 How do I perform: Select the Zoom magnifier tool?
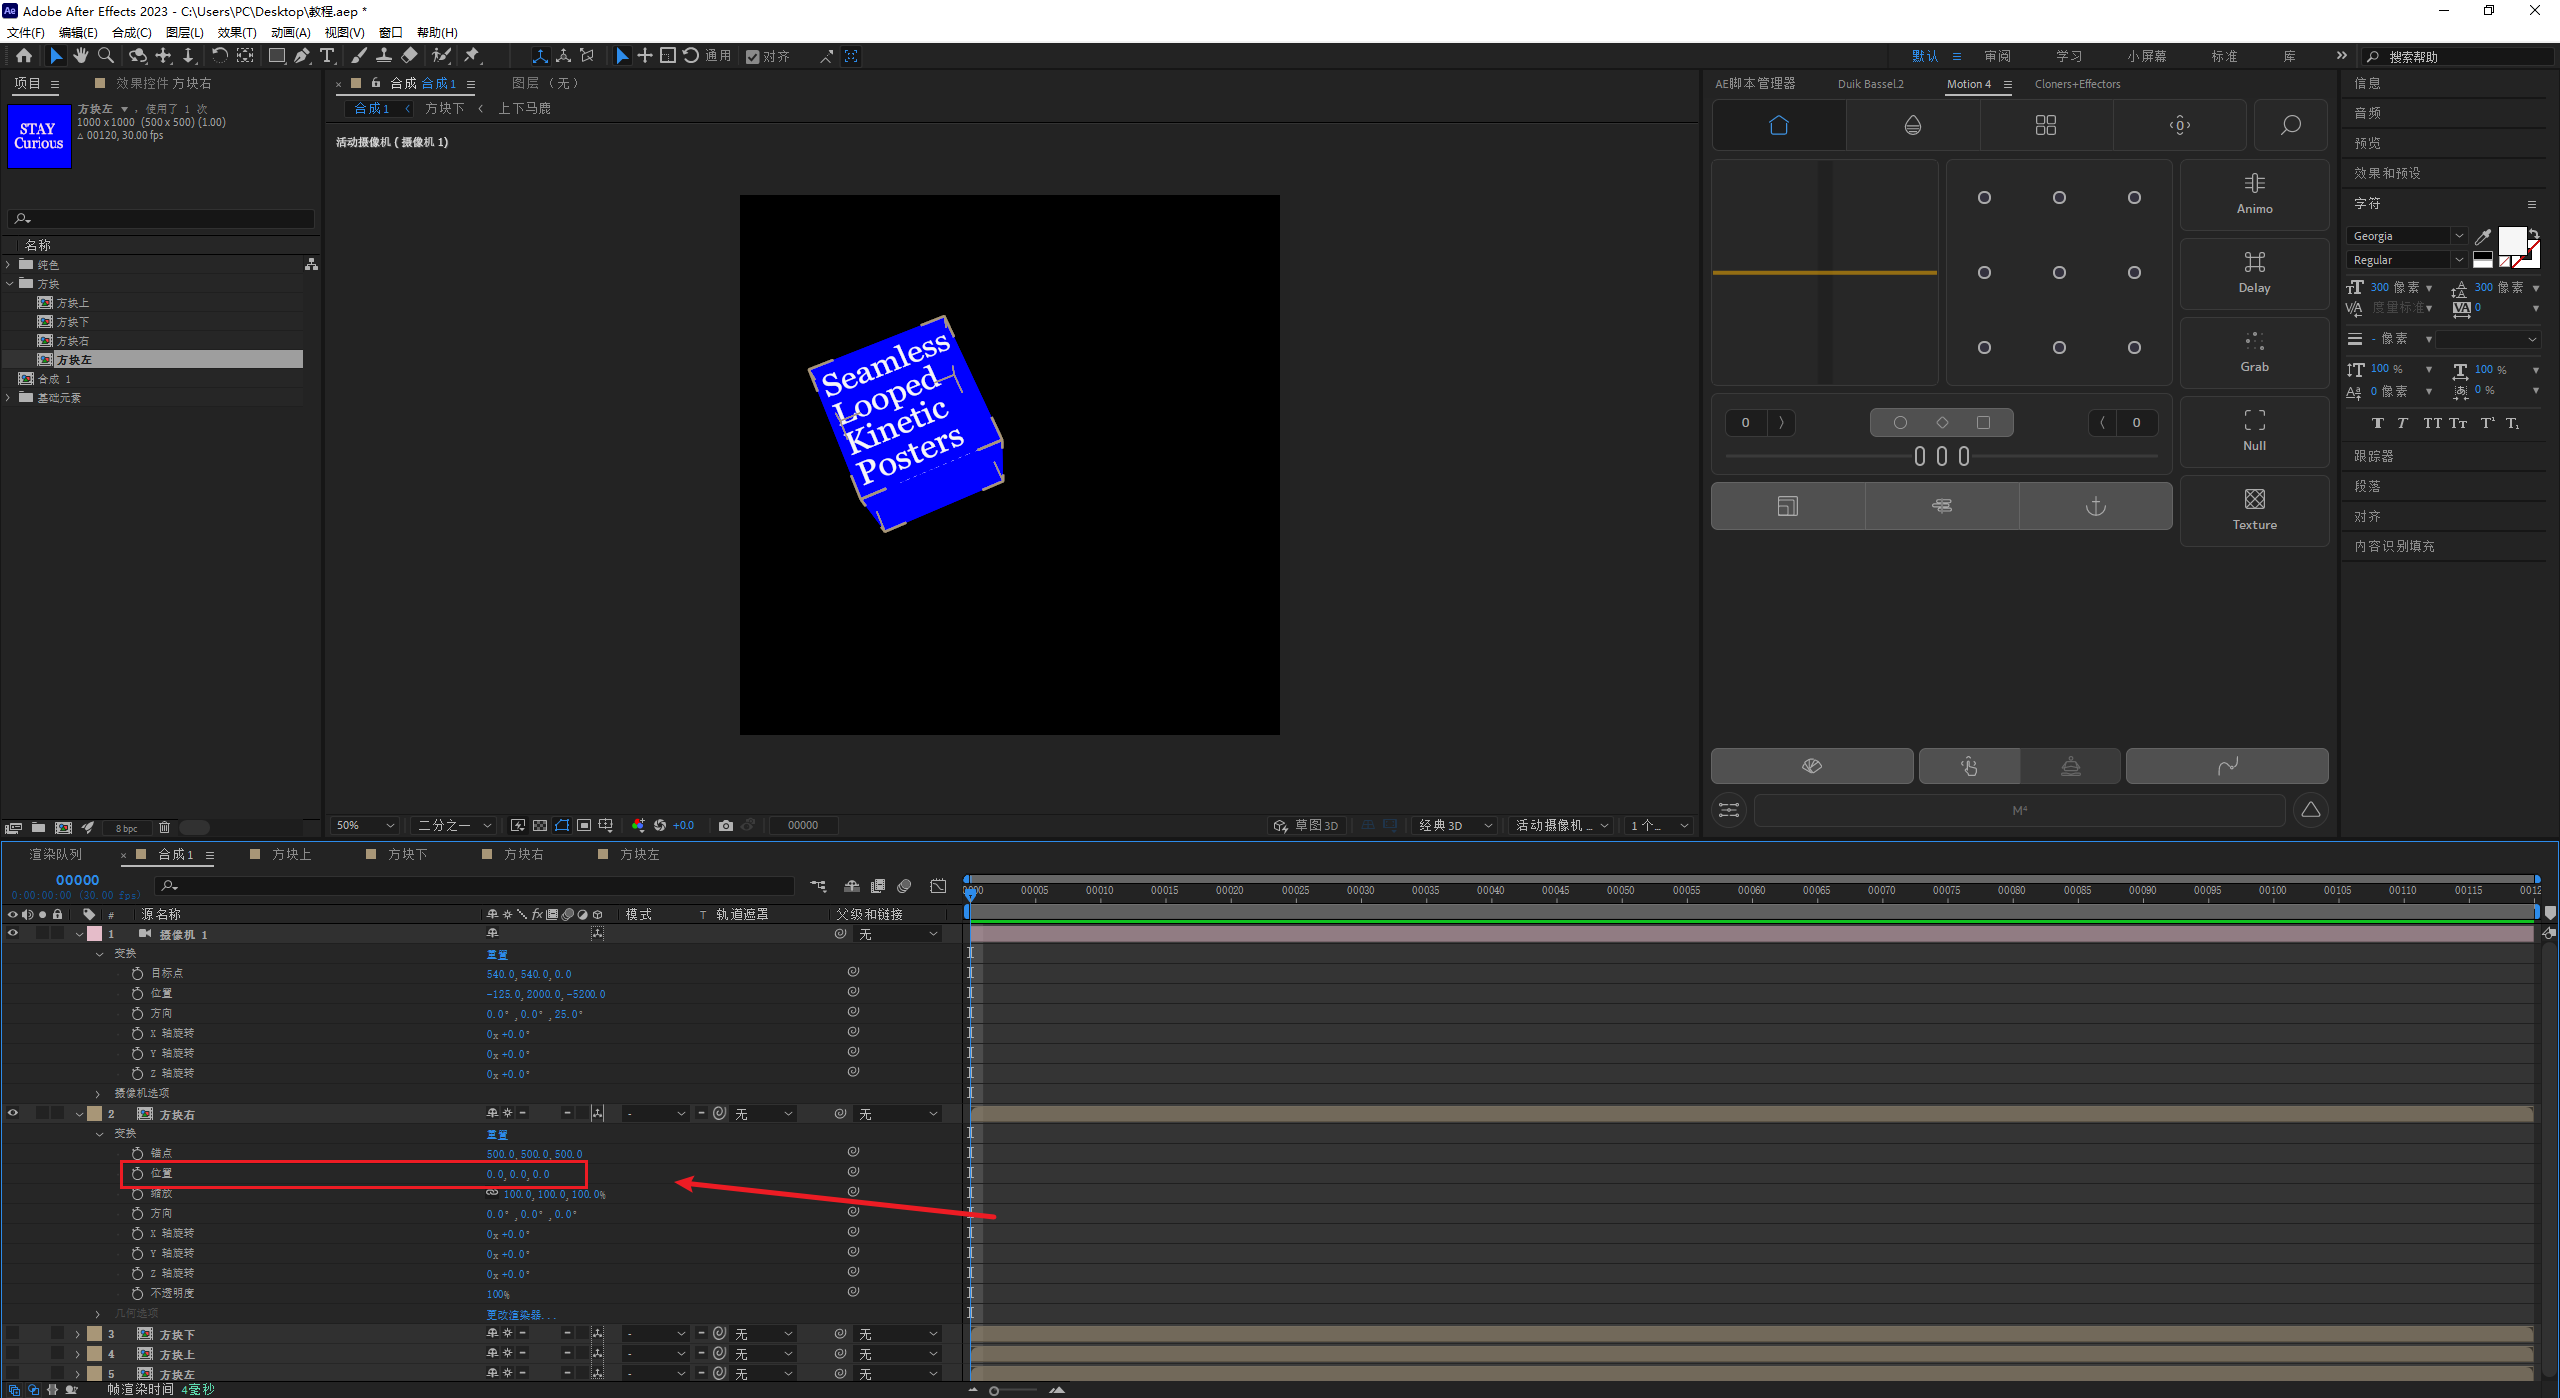[106, 56]
